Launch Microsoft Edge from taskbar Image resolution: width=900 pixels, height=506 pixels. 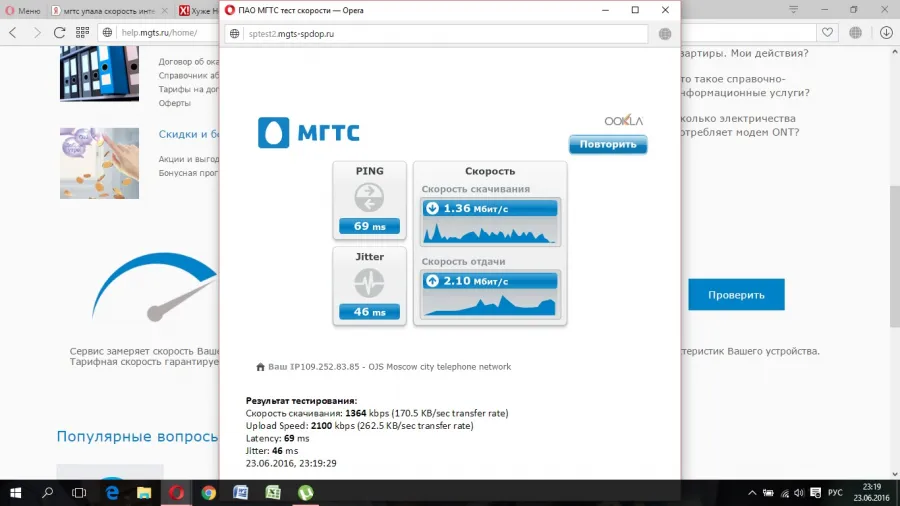point(112,493)
